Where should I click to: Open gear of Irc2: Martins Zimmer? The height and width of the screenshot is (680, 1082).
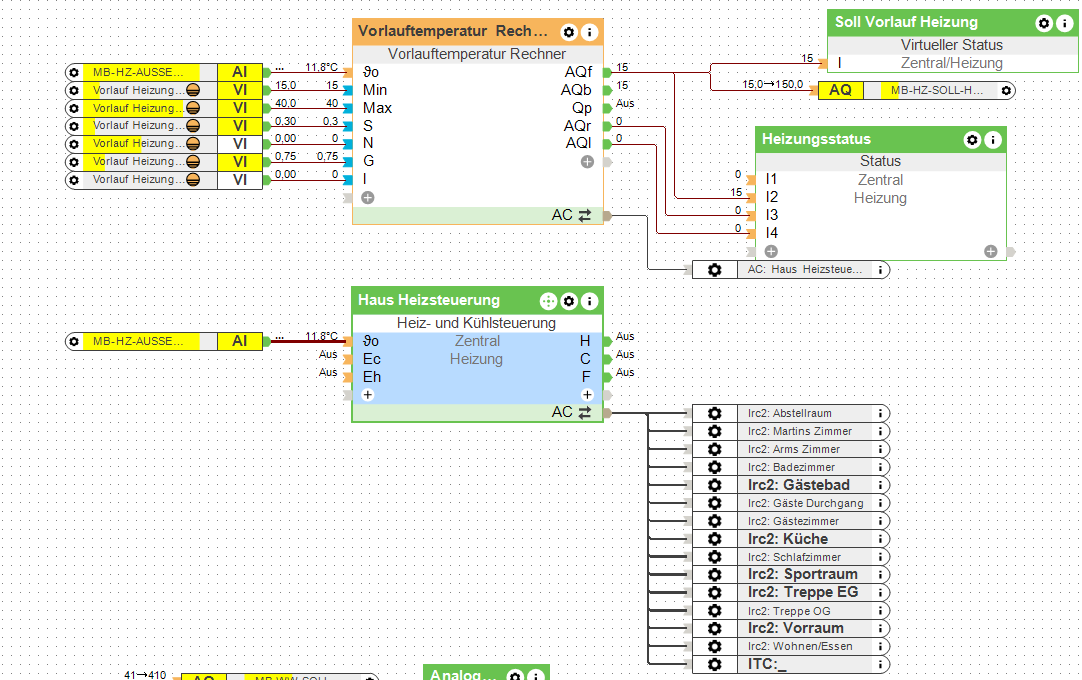click(715, 431)
